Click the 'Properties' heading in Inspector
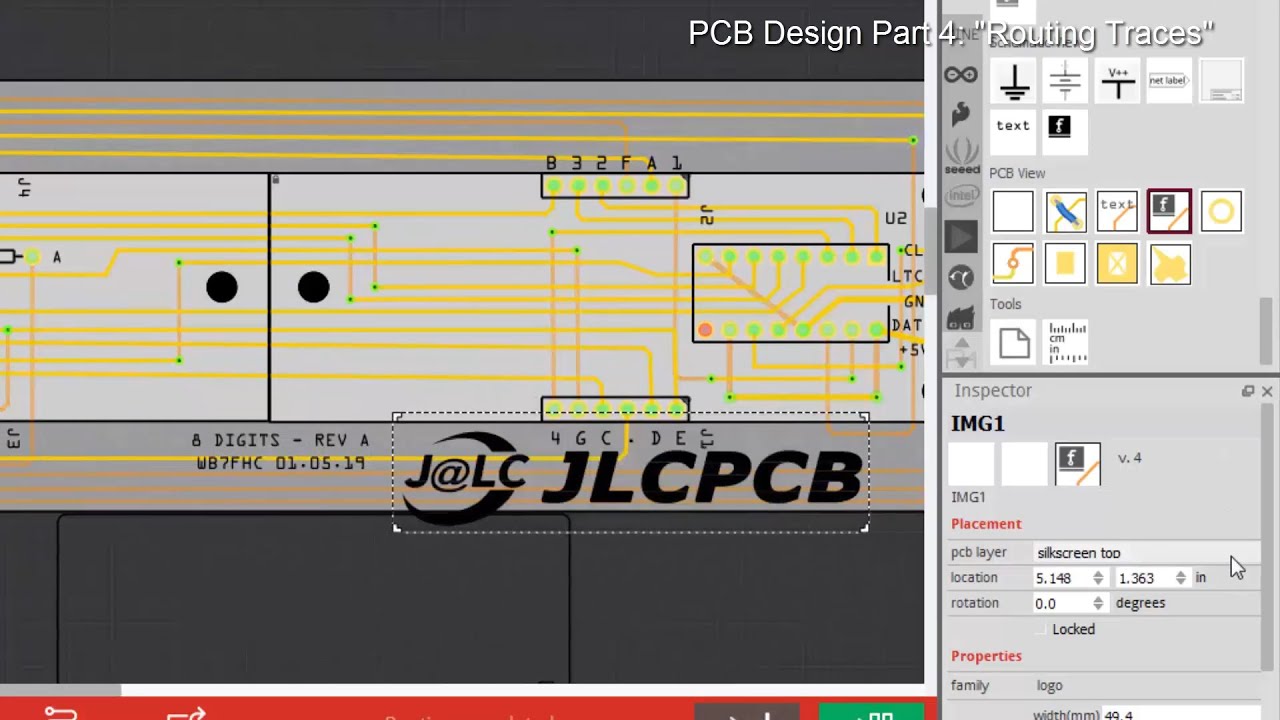This screenshot has width=1280, height=720. [986, 656]
